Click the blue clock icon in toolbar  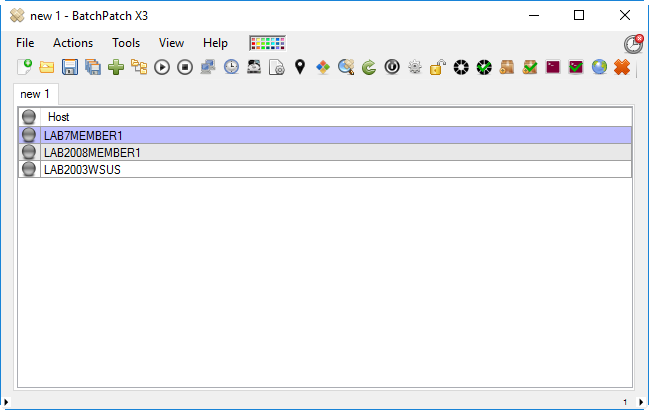[x=231, y=67]
